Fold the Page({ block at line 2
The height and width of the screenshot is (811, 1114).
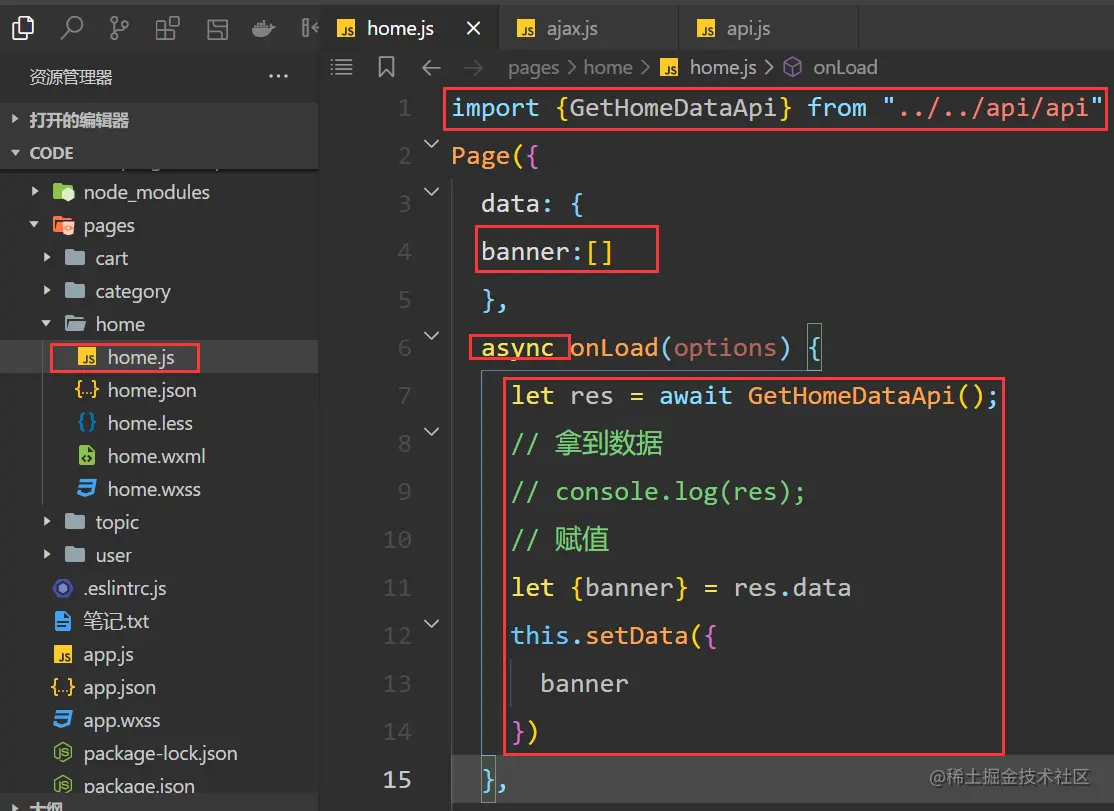pos(431,143)
